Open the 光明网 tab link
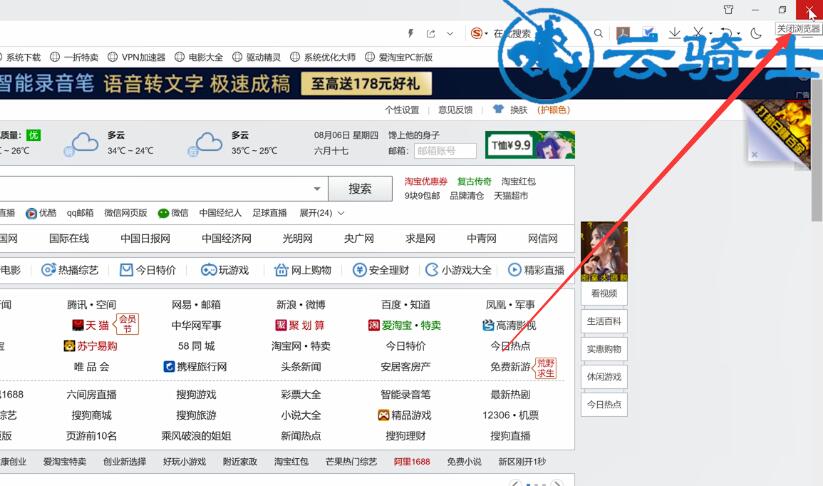The width and height of the screenshot is (823, 486). tap(298, 238)
